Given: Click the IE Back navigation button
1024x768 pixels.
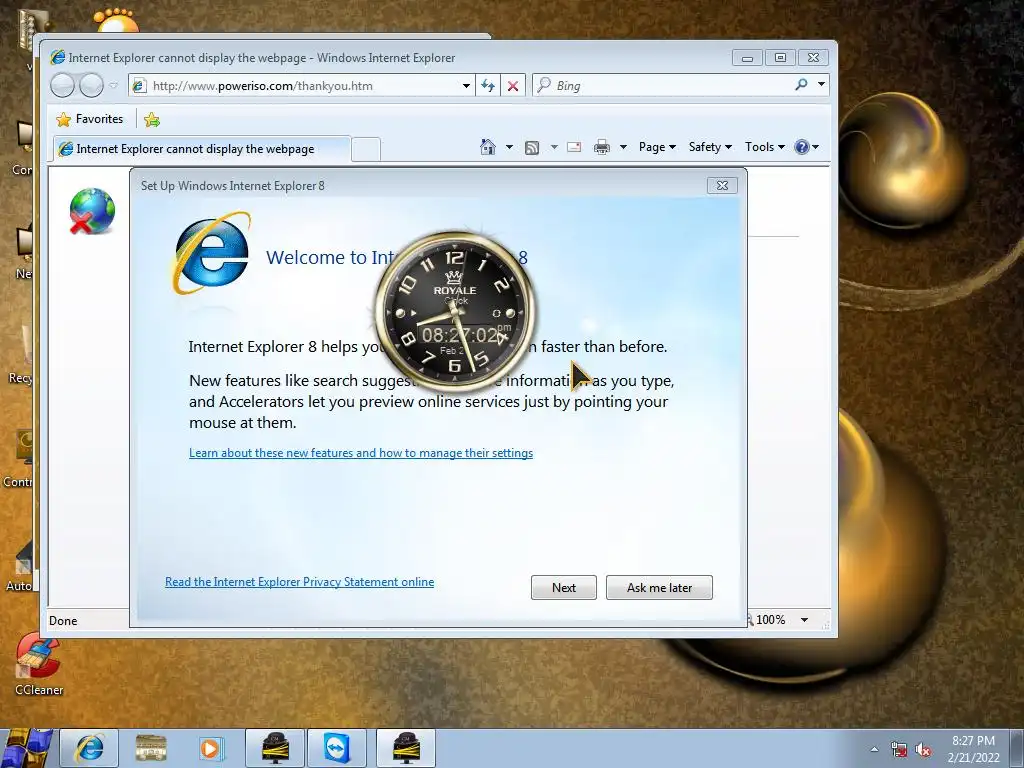Looking at the screenshot, I should point(62,86).
